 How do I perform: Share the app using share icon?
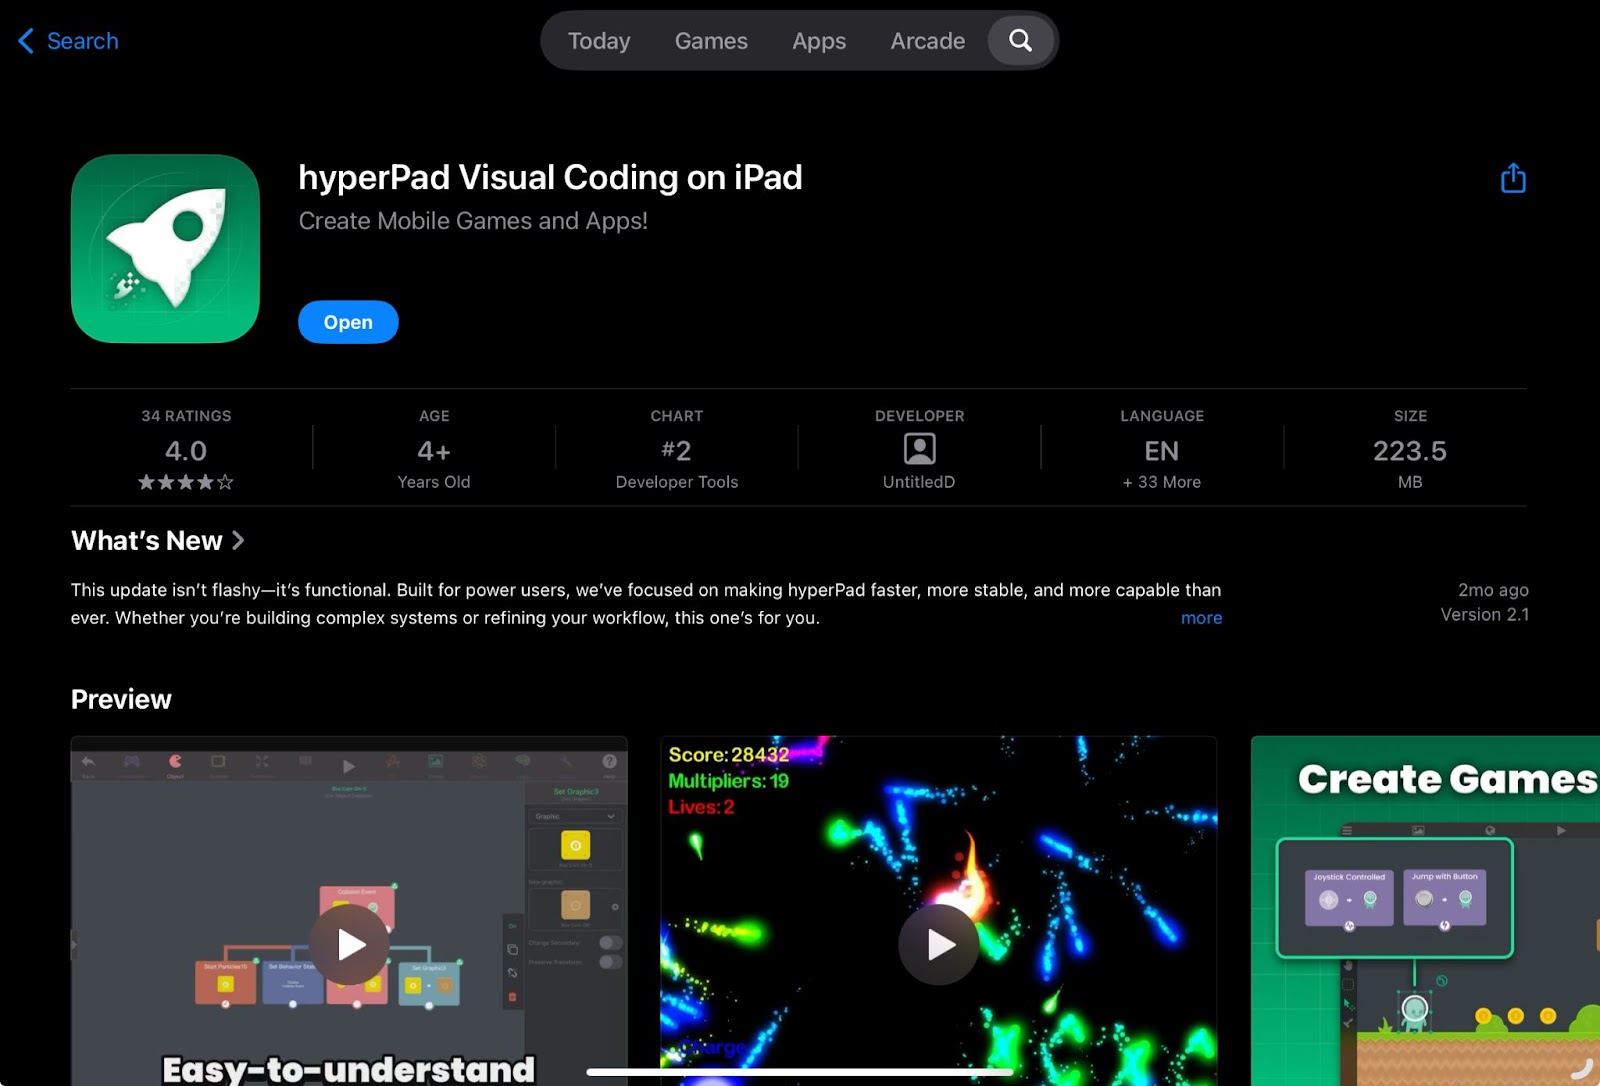click(1513, 178)
